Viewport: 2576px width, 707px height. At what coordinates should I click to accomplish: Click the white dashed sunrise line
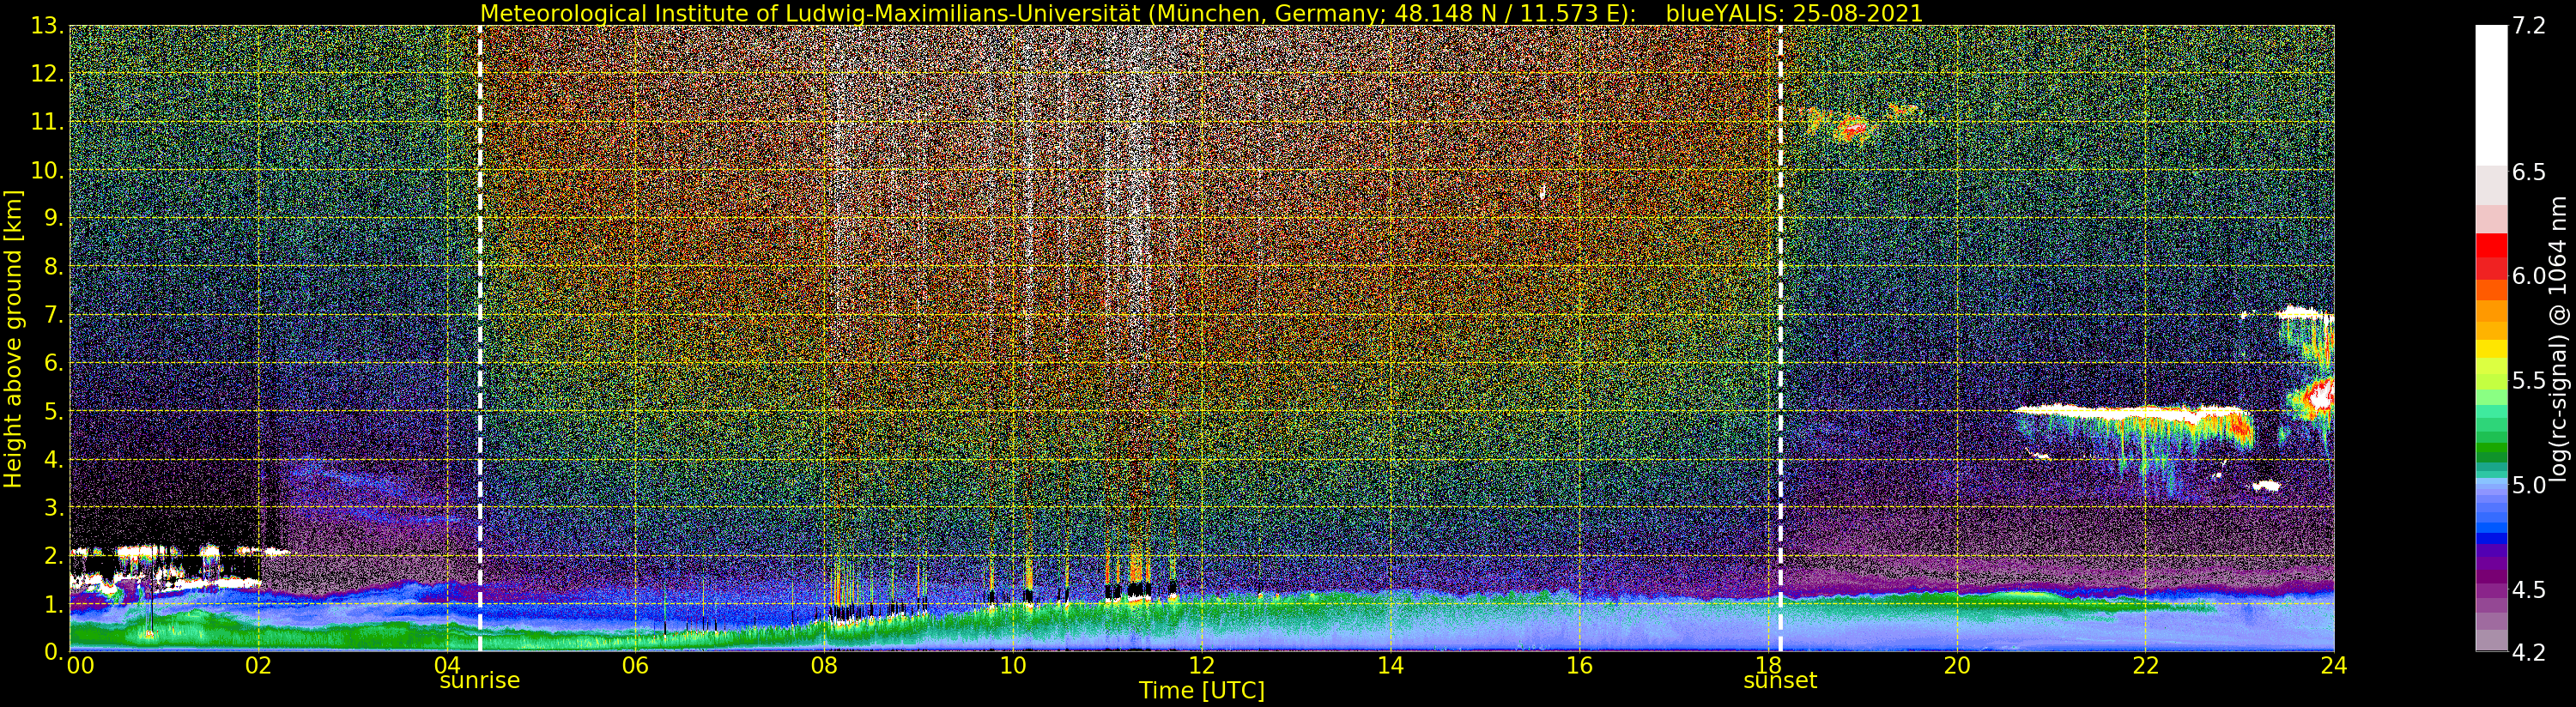(x=480, y=300)
